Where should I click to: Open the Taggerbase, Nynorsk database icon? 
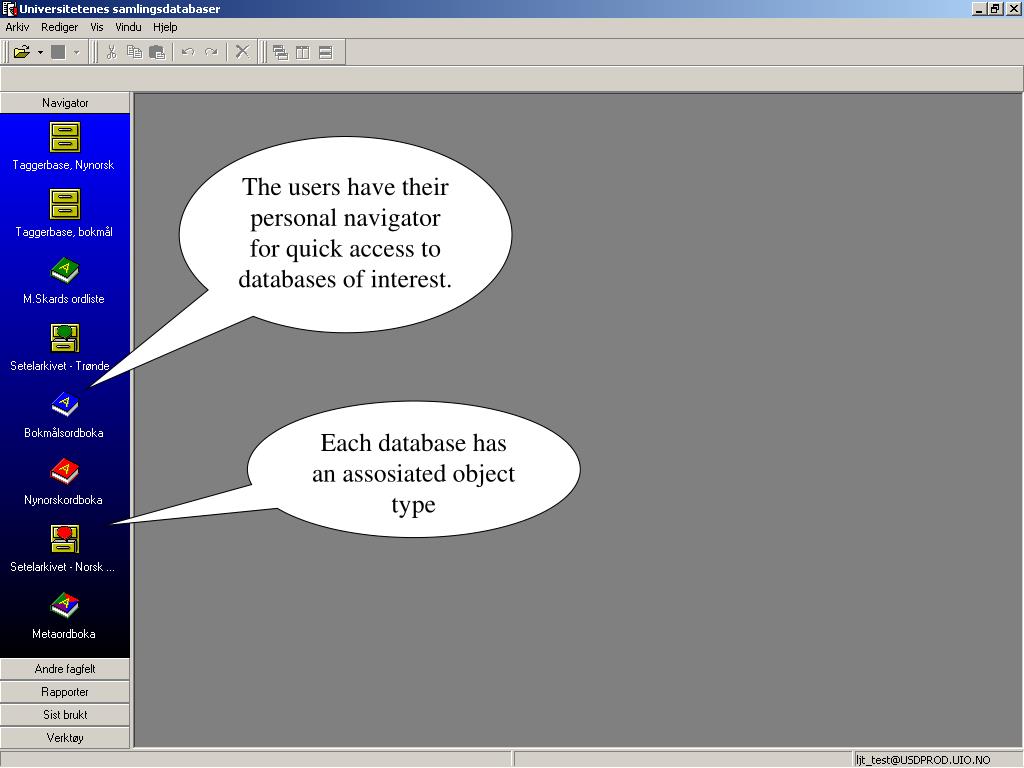(65, 137)
